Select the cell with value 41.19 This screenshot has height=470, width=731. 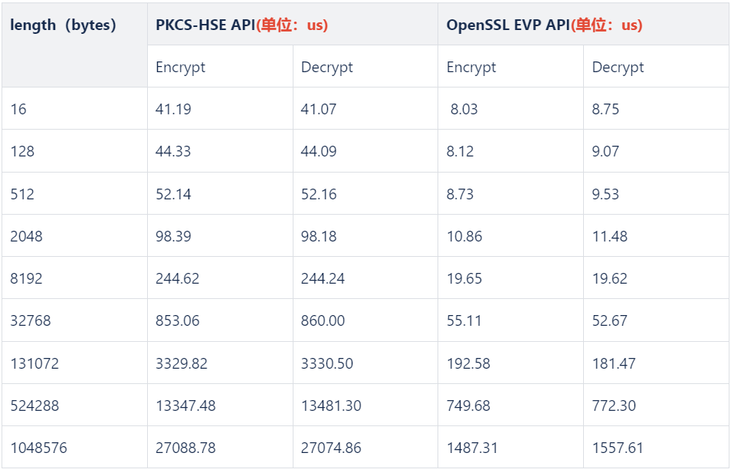tap(220, 109)
